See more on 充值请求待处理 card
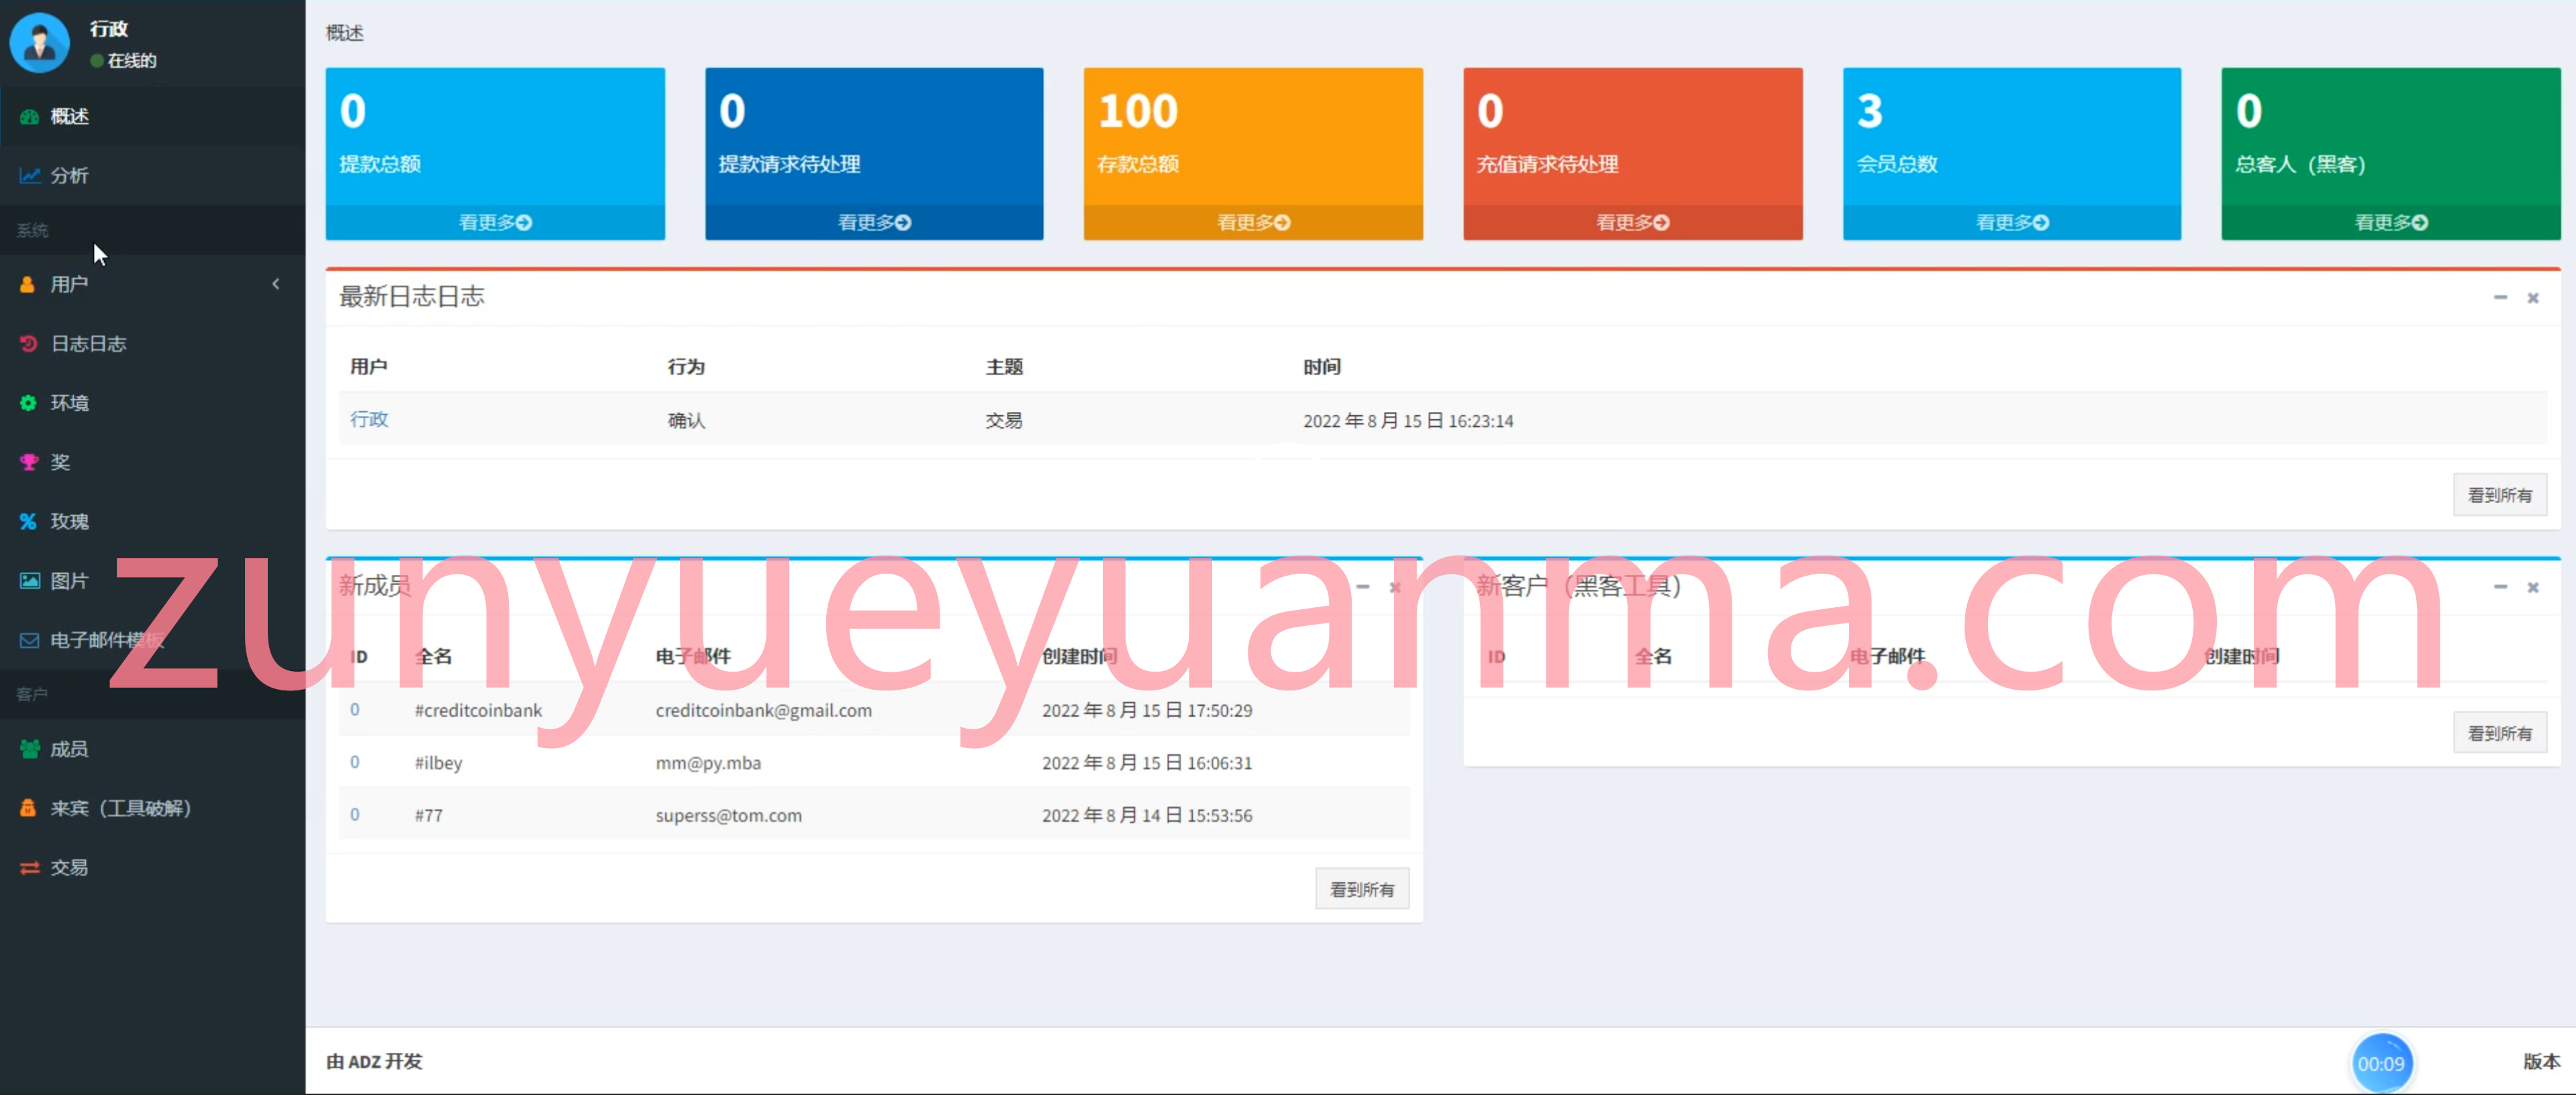 tap(1632, 222)
